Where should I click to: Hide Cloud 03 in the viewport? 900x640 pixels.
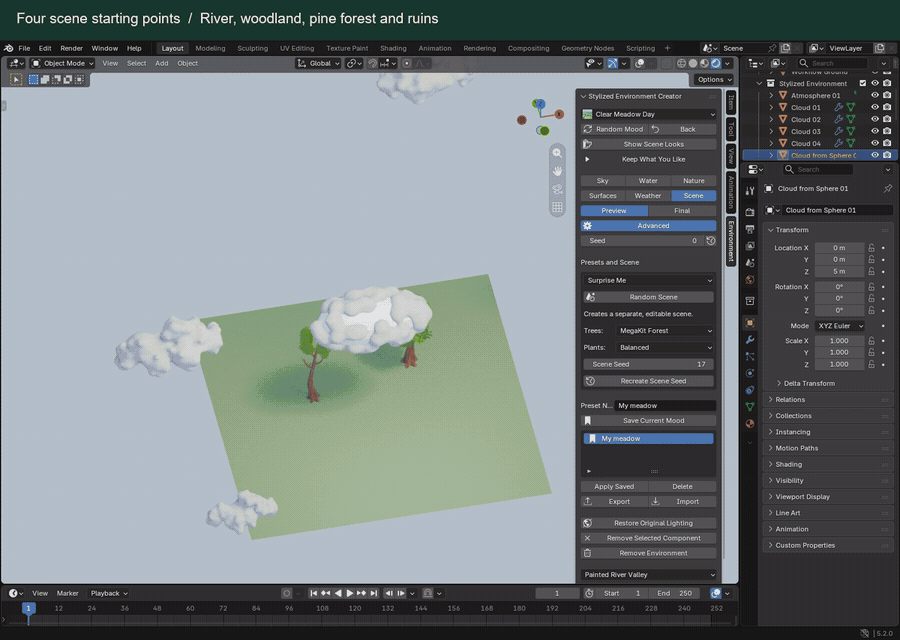click(x=875, y=131)
